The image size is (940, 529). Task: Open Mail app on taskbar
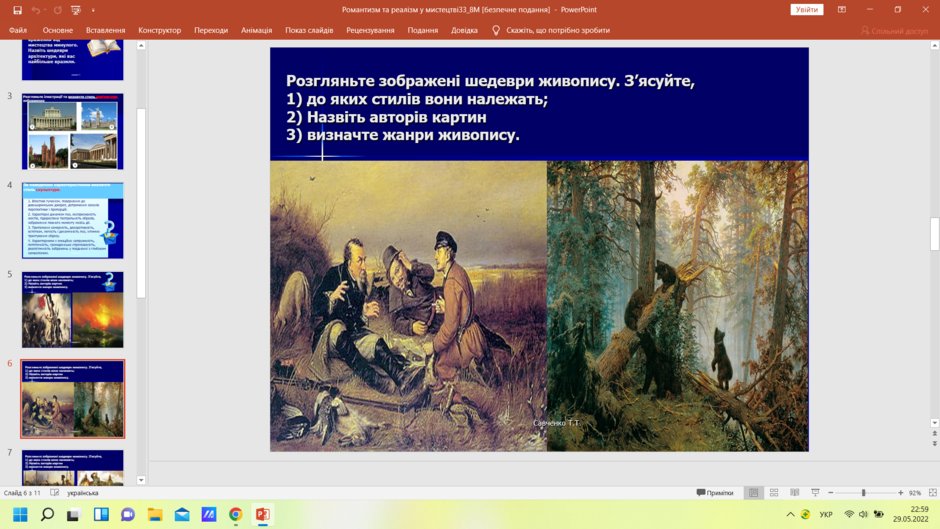click(182, 515)
